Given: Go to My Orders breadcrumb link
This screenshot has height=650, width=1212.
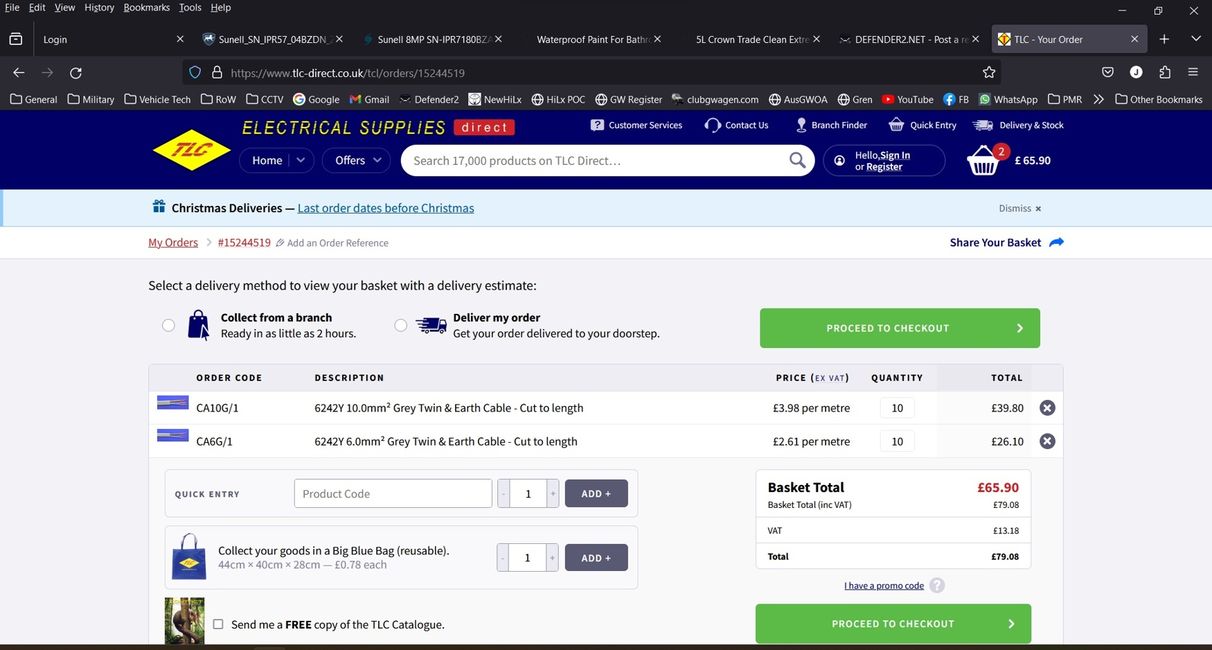Looking at the screenshot, I should point(173,242).
